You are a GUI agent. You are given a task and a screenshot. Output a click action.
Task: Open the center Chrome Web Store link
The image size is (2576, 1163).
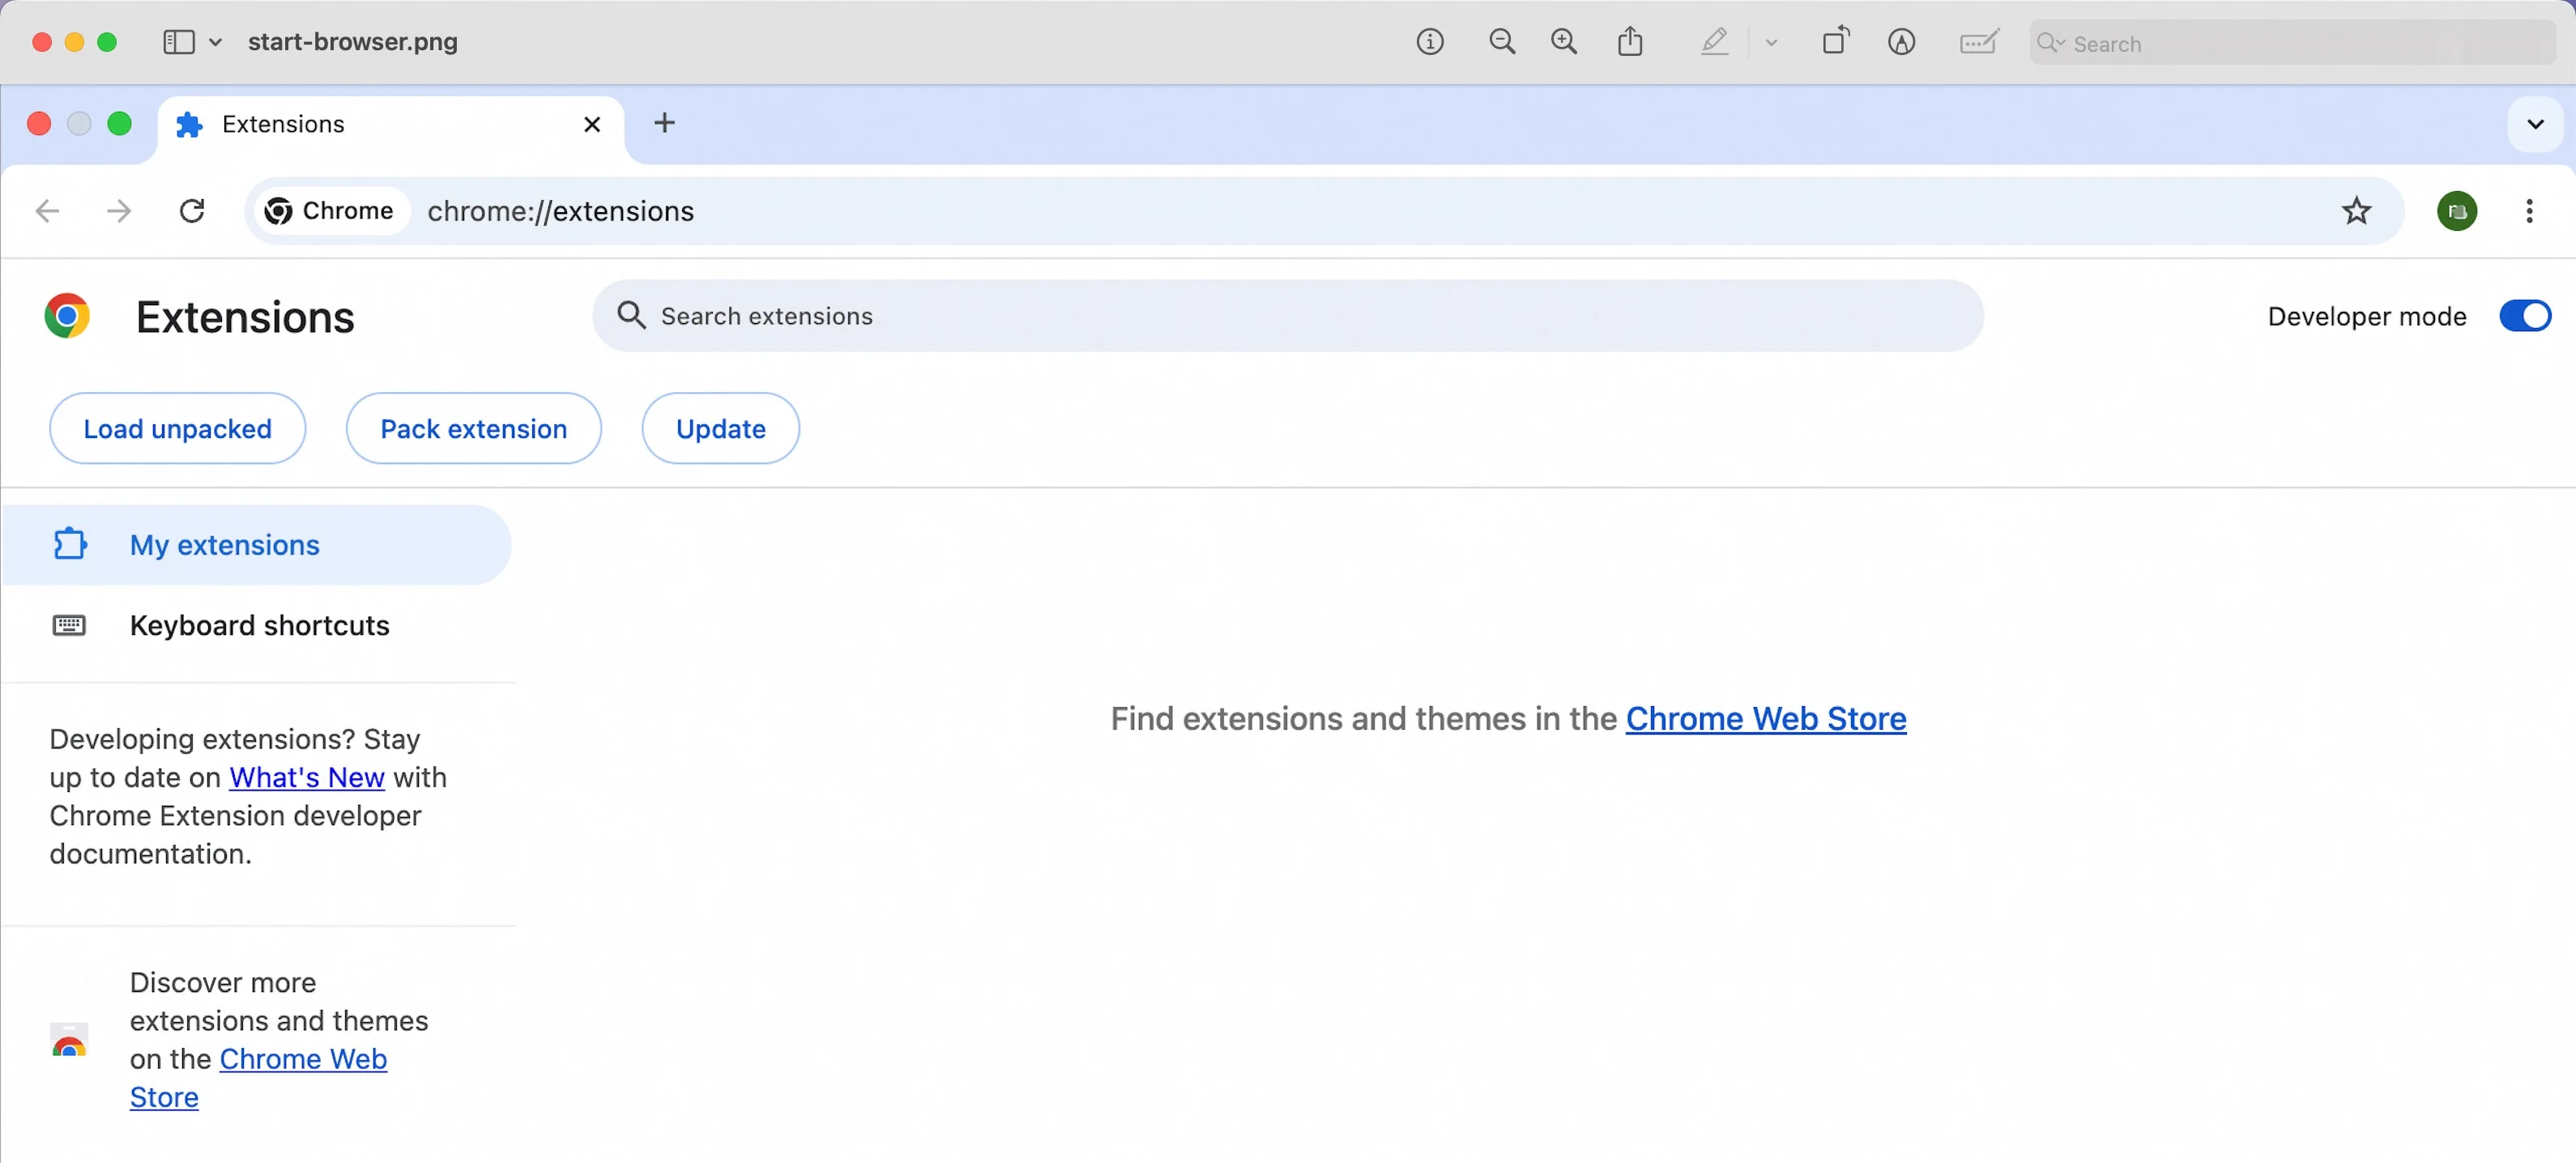[1766, 718]
